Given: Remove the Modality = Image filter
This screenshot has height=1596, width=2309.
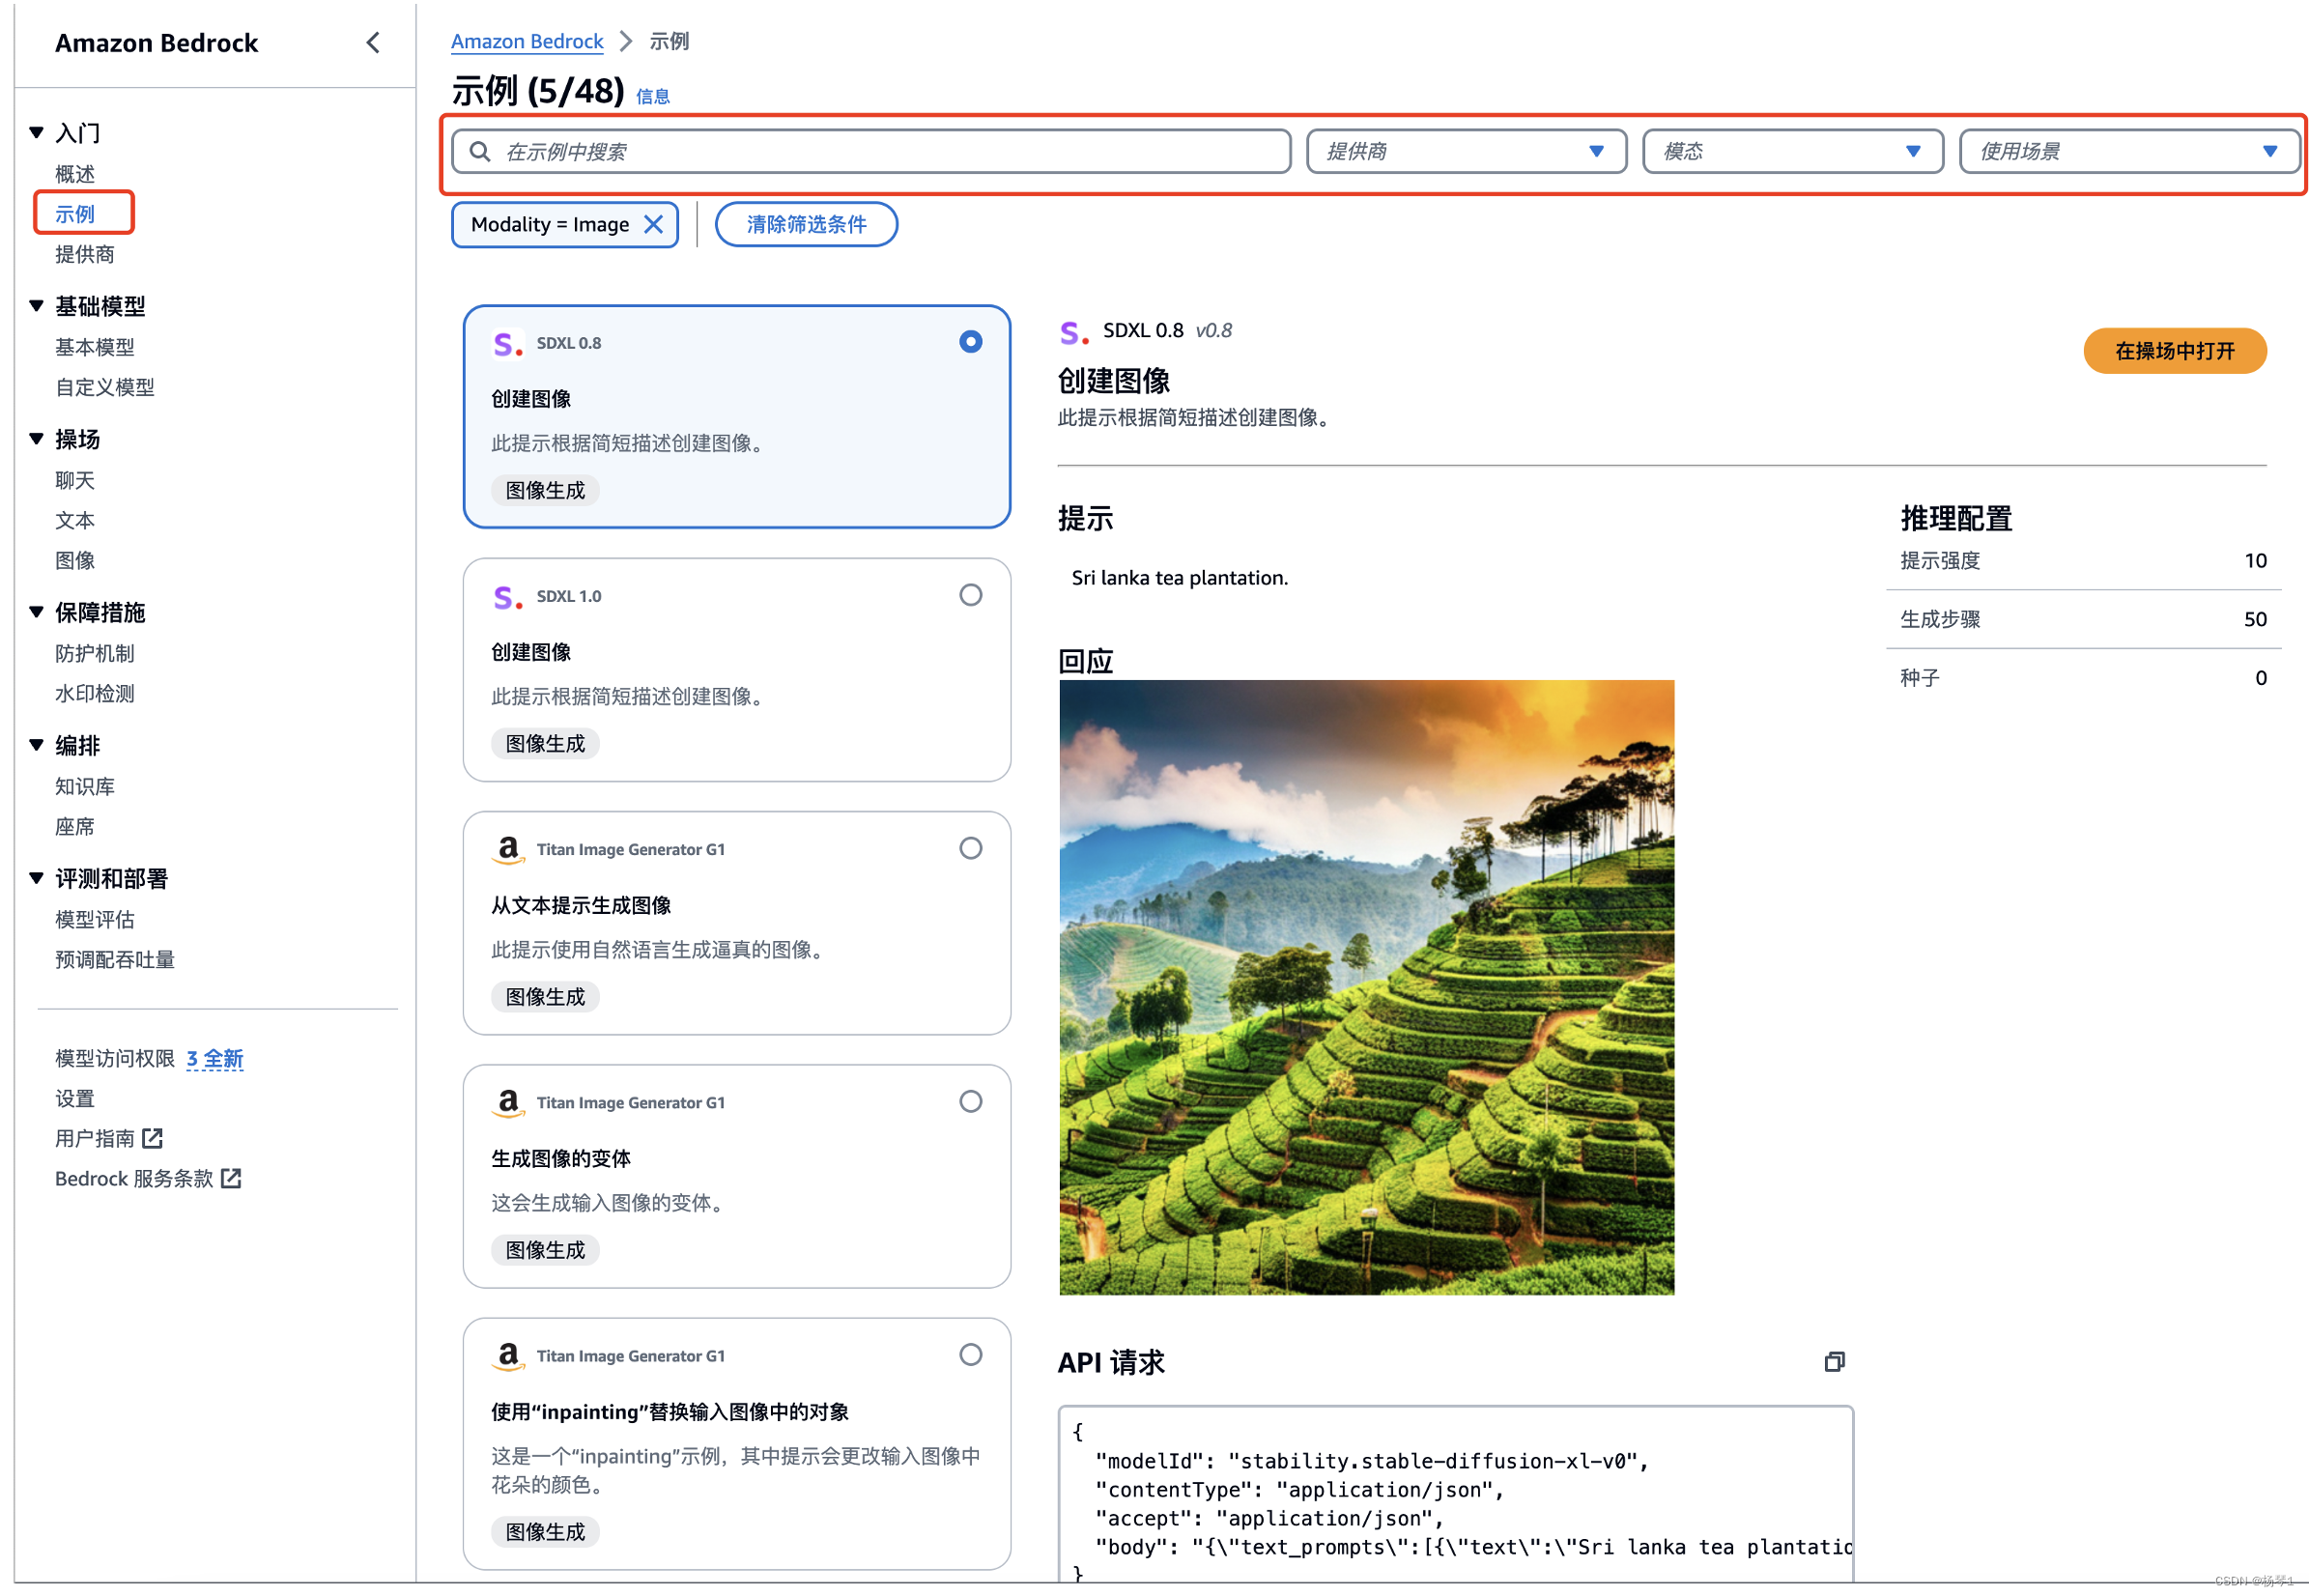Looking at the screenshot, I should [652, 224].
